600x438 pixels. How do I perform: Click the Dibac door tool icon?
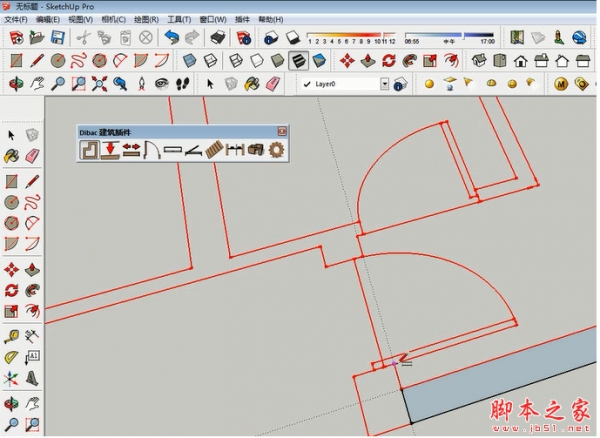pos(151,150)
